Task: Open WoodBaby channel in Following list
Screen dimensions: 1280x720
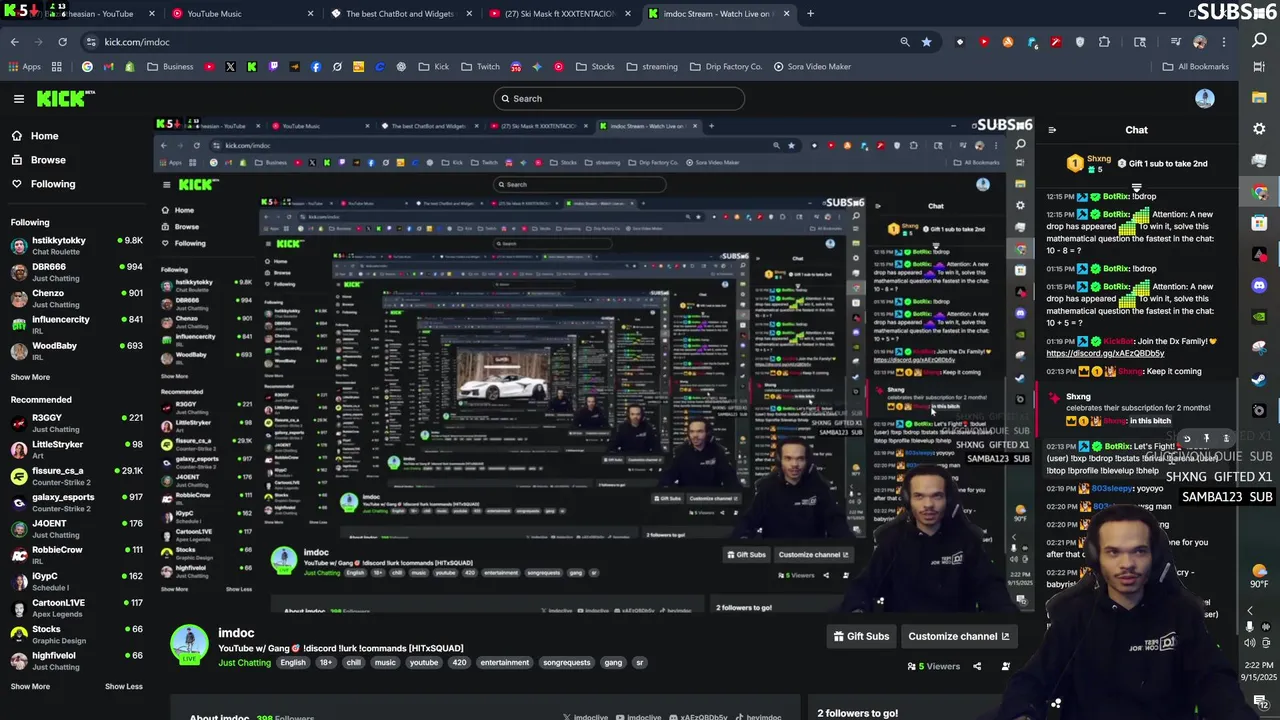Action: (77, 350)
